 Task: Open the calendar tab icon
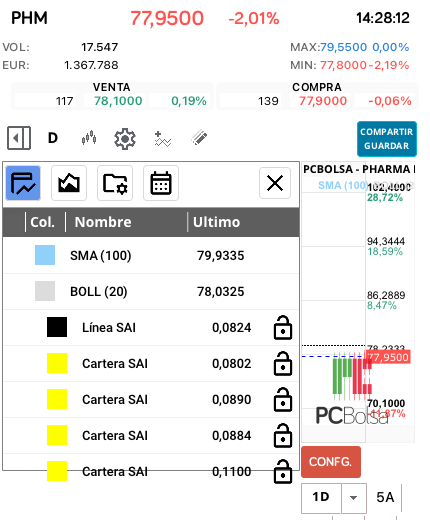click(161, 183)
